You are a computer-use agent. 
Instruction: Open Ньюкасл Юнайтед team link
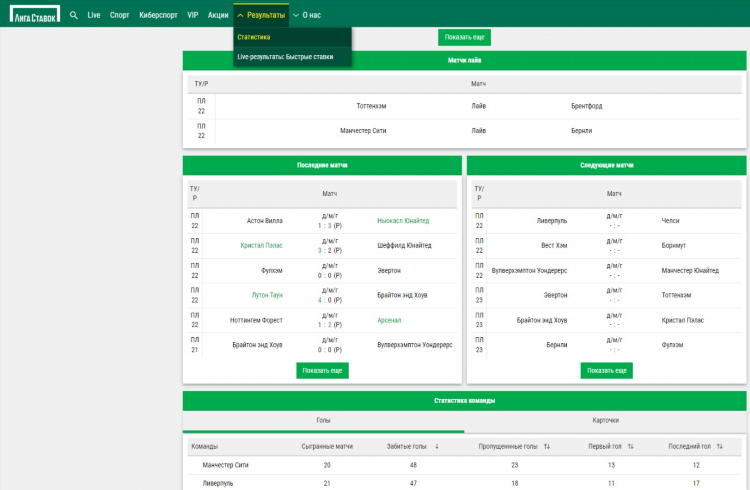pyautogui.click(x=403, y=221)
